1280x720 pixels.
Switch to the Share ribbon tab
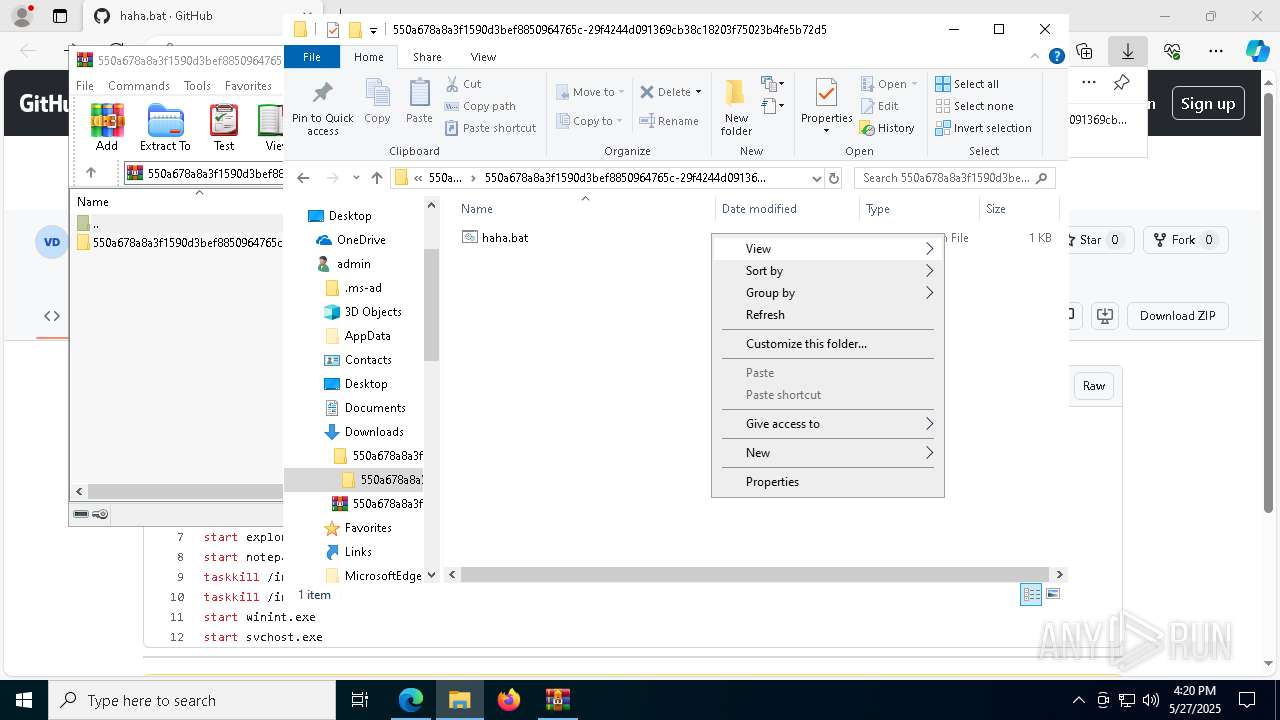[x=427, y=57]
